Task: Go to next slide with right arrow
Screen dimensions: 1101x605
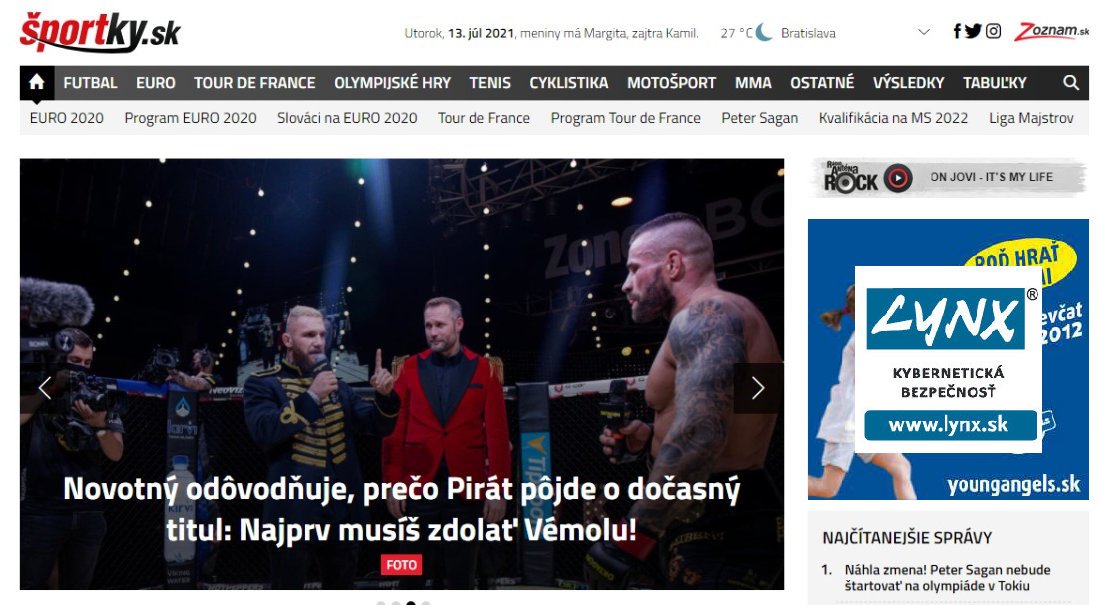Action: (x=758, y=387)
